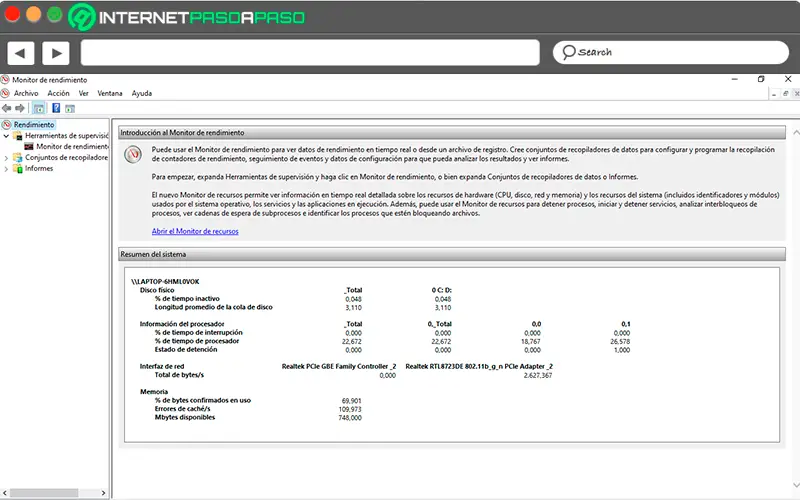Open the Ayuda menu
800x500 pixels.
tap(142, 93)
